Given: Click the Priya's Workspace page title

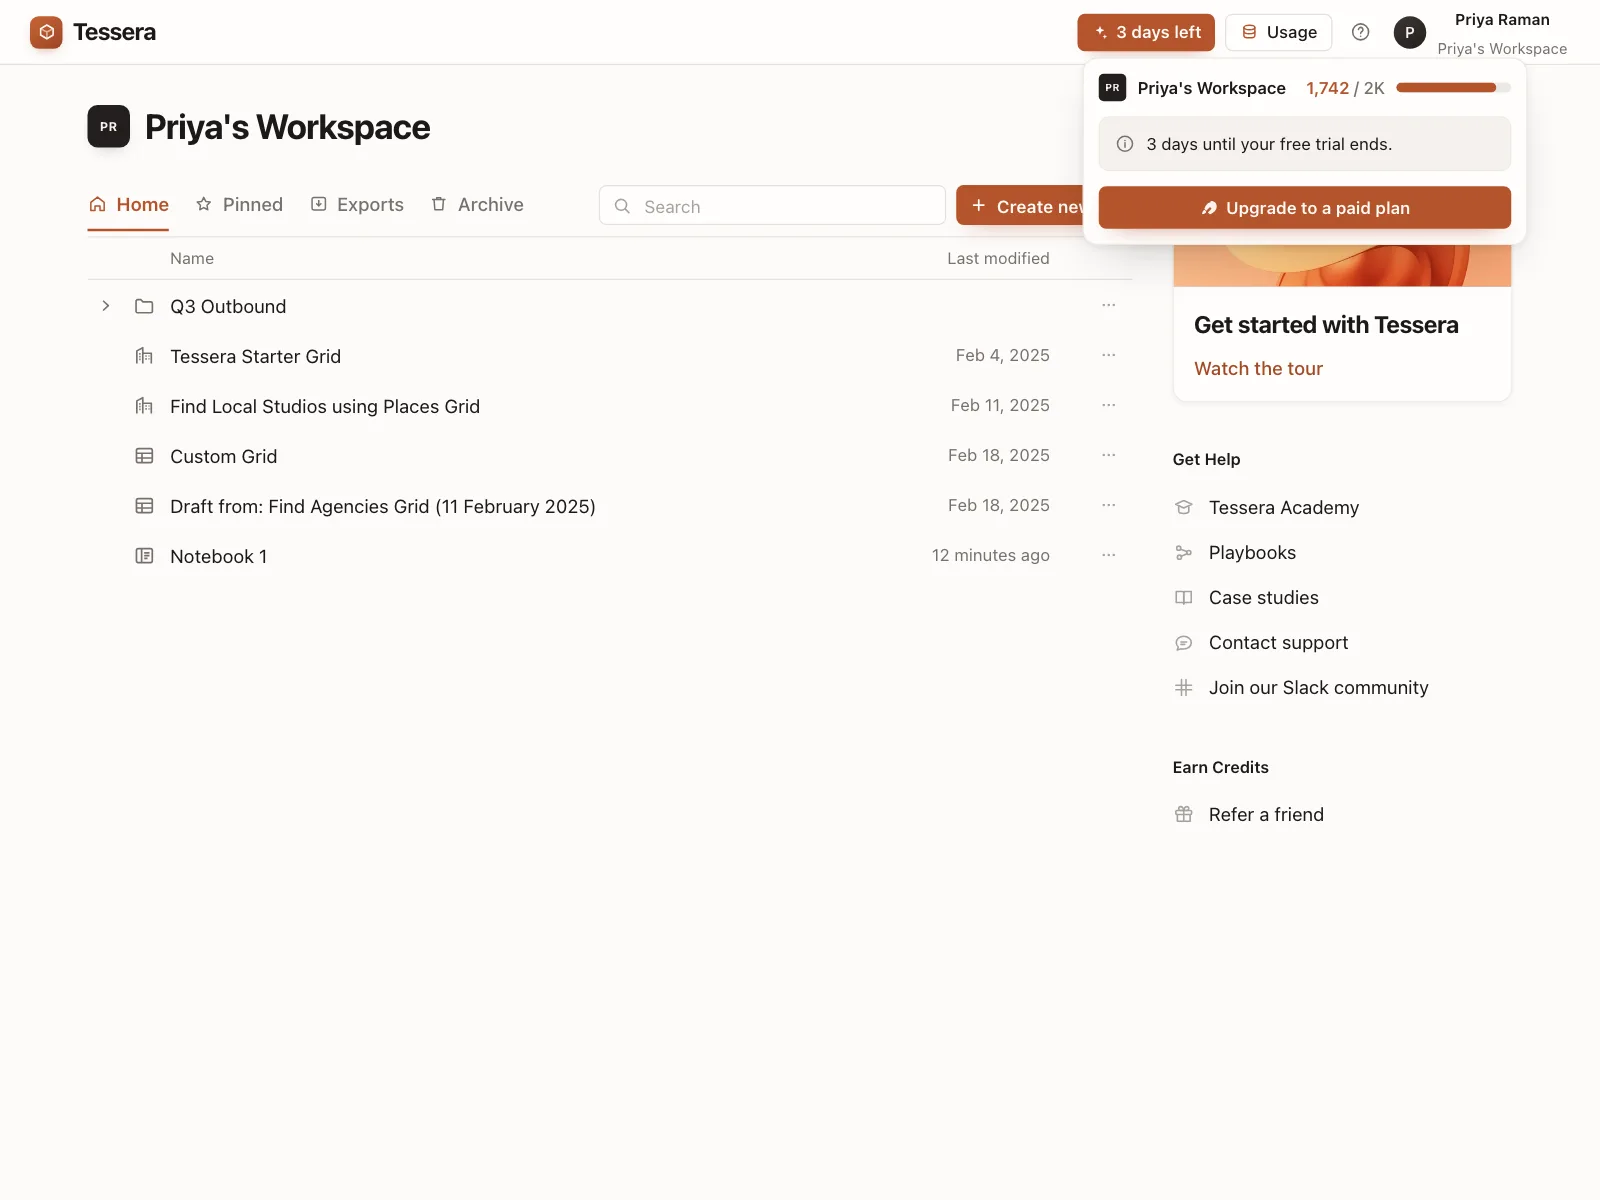Looking at the screenshot, I should [x=287, y=127].
